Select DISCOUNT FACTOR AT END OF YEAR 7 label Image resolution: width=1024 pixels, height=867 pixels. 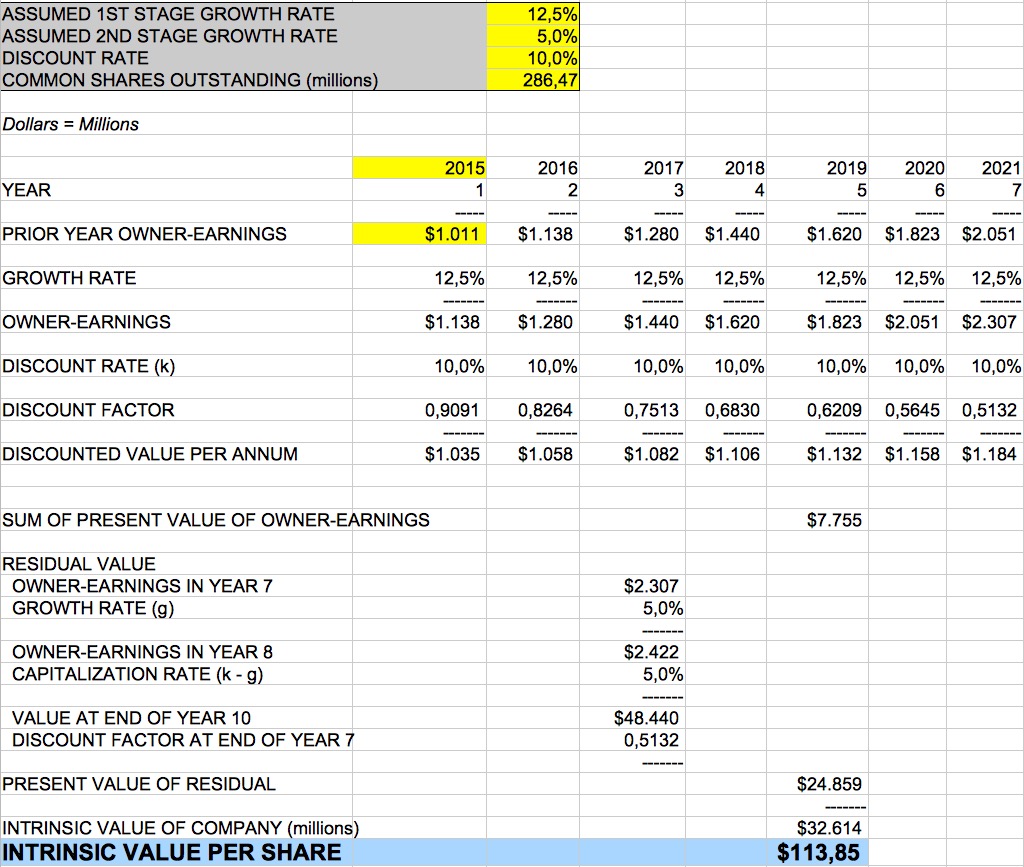184,740
